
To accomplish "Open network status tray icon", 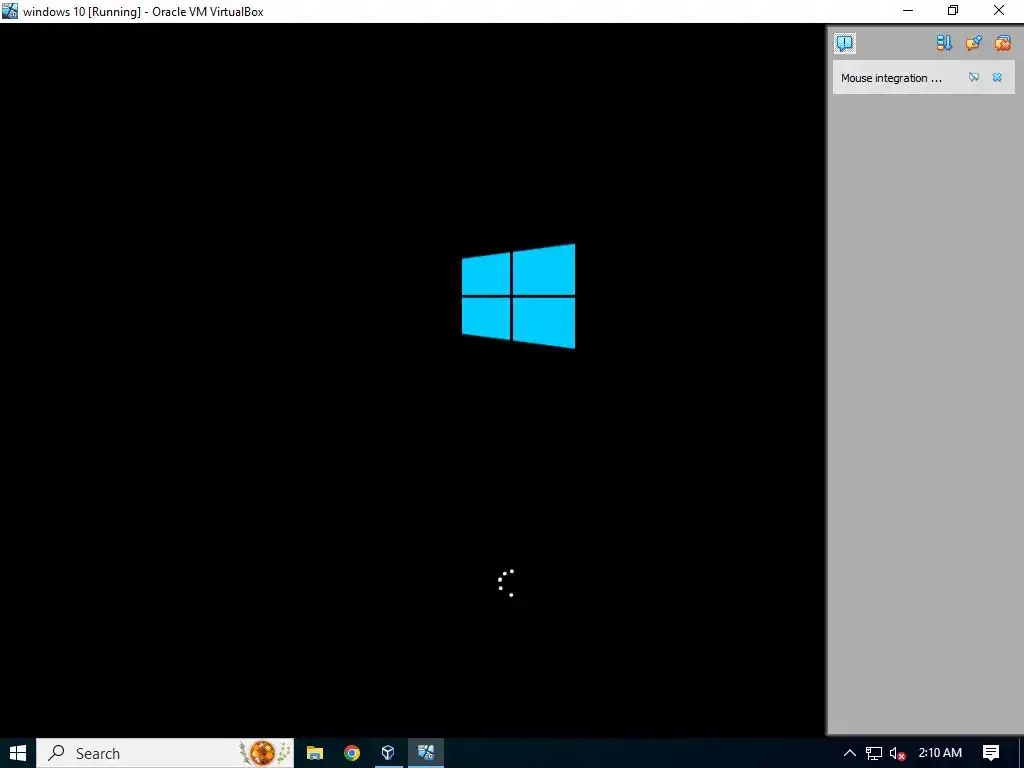I will [x=874, y=754].
